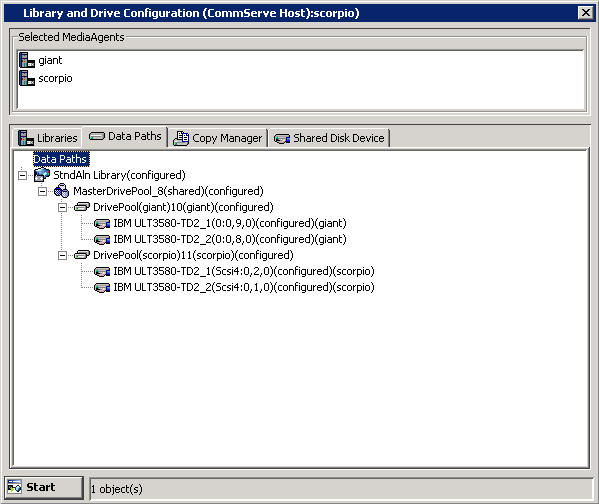This screenshot has height=504, width=599.
Task: Click the DrivePool(scorpio)11 pool icon
Action: pyautogui.click(x=82, y=255)
